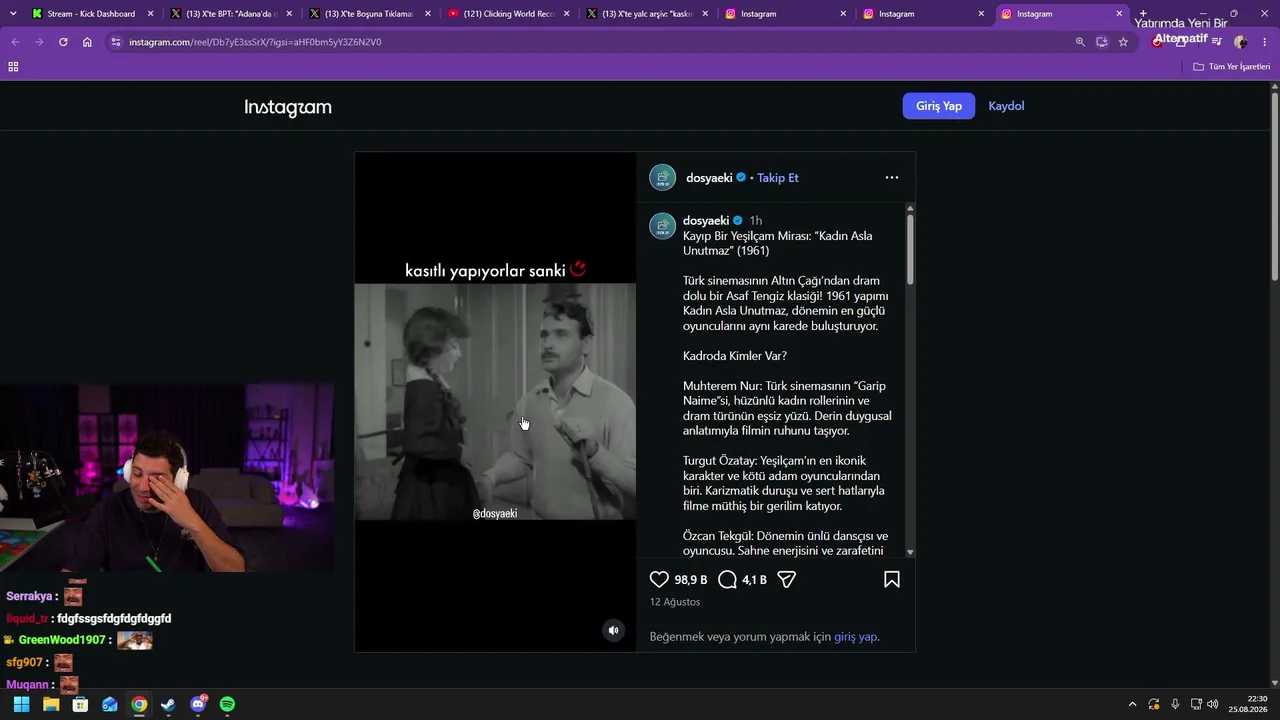Click the chat username sfg907
The width and height of the screenshot is (1280, 720).
[25, 662]
